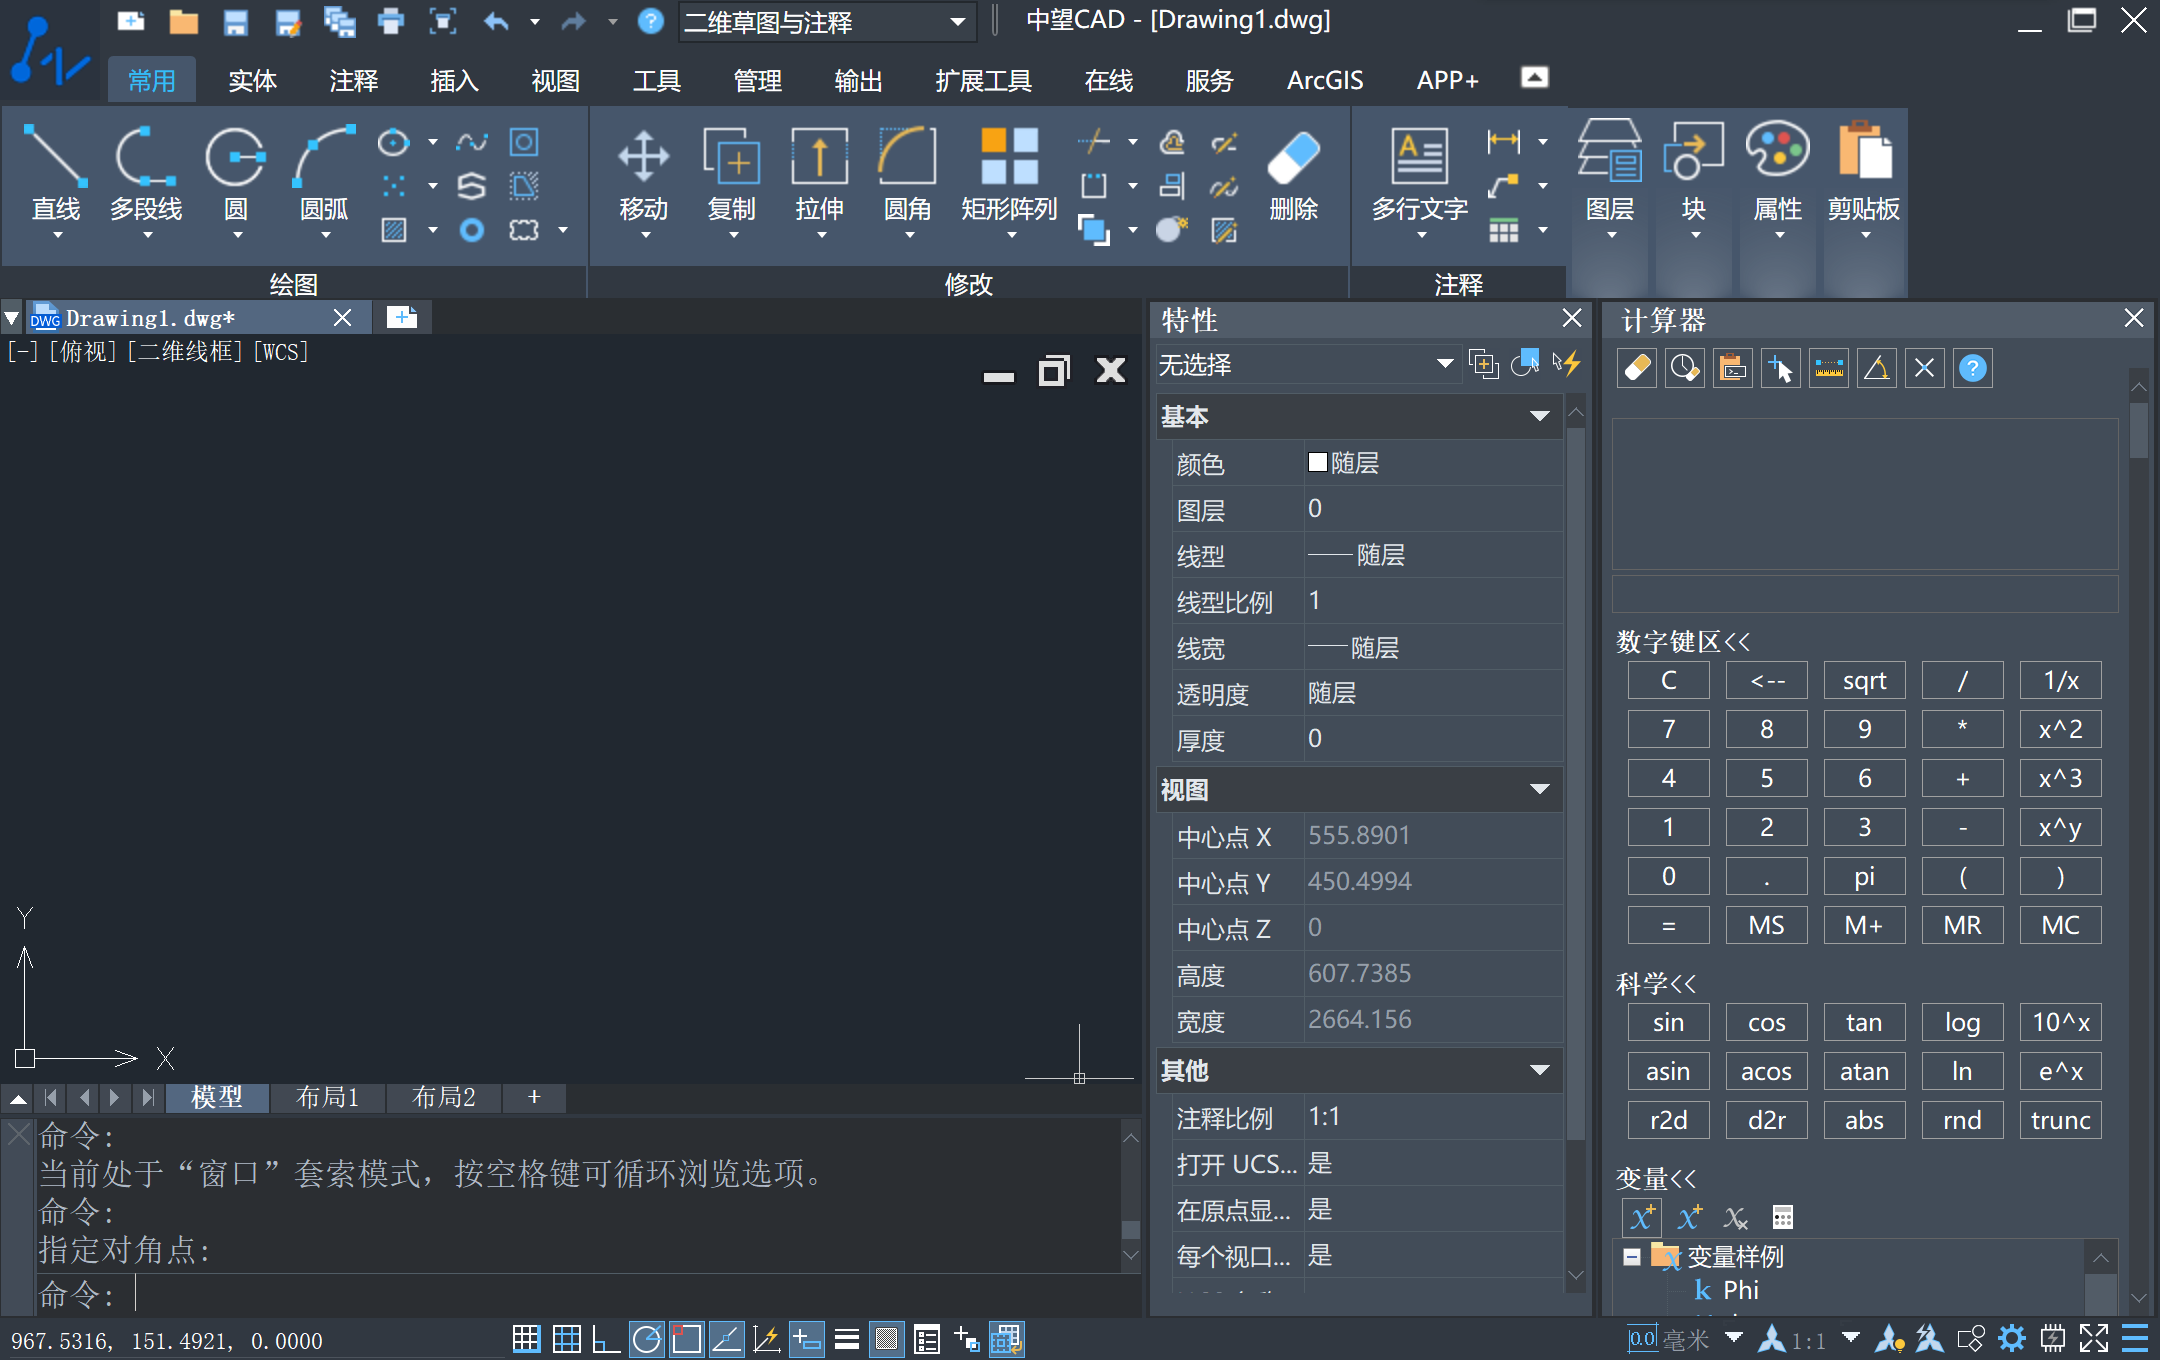The height and width of the screenshot is (1360, 2160).
Task: Open the Layer (图层) panel
Action: (x=1610, y=178)
